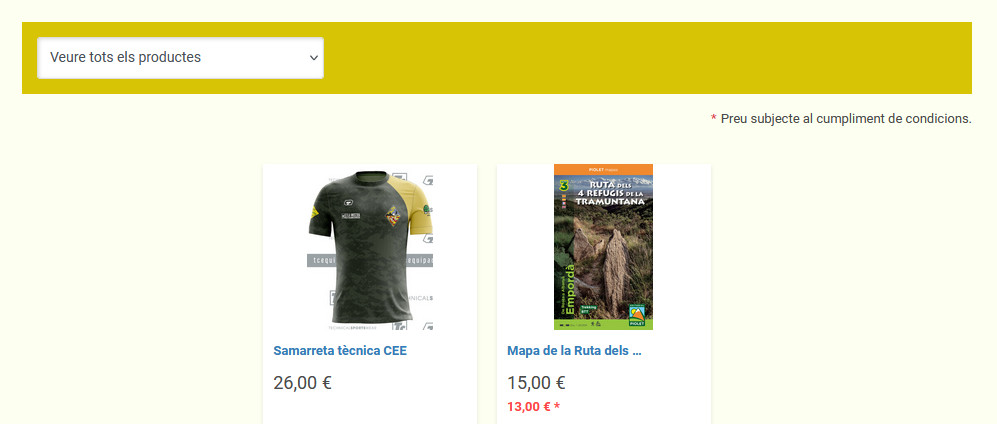This screenshot has height=424, width=997.
Task: Click the 'Ruta dels 4 Refugis' title on the map
Action: tap(609, 191)
